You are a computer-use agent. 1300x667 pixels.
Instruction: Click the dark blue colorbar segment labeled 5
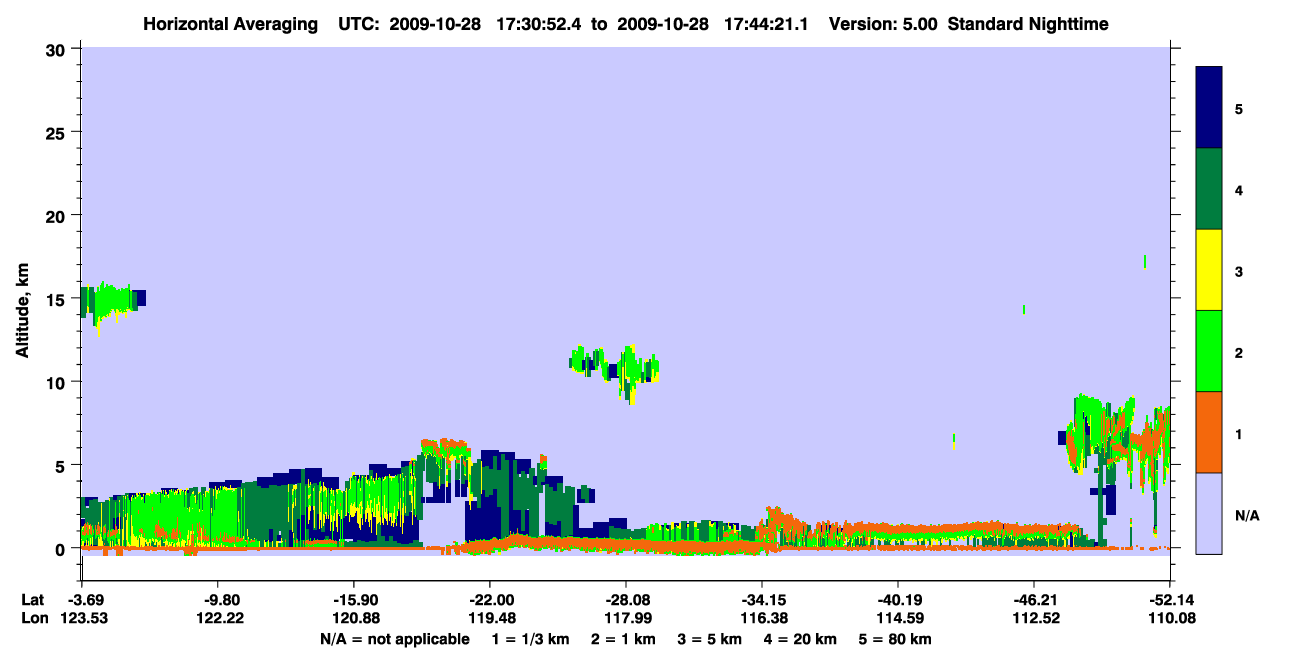click(x=1209, y=108)
